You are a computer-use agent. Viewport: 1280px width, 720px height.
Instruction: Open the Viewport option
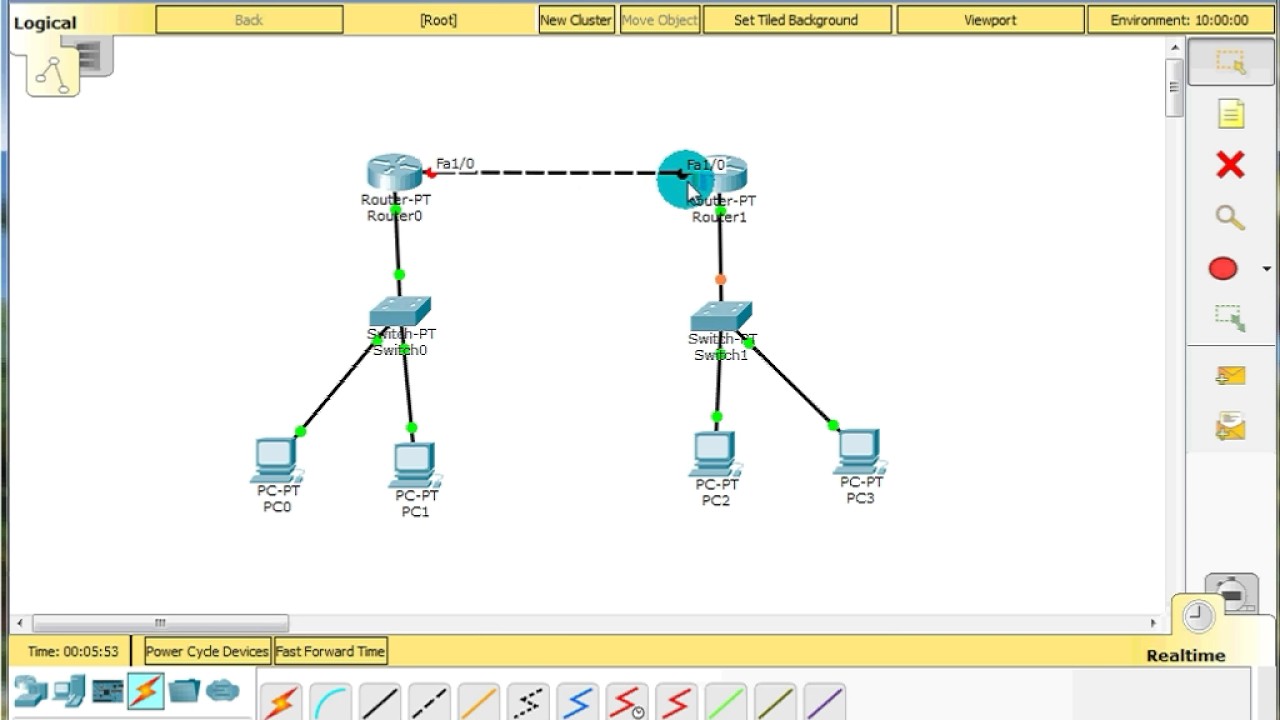click(x=990, y=20)
